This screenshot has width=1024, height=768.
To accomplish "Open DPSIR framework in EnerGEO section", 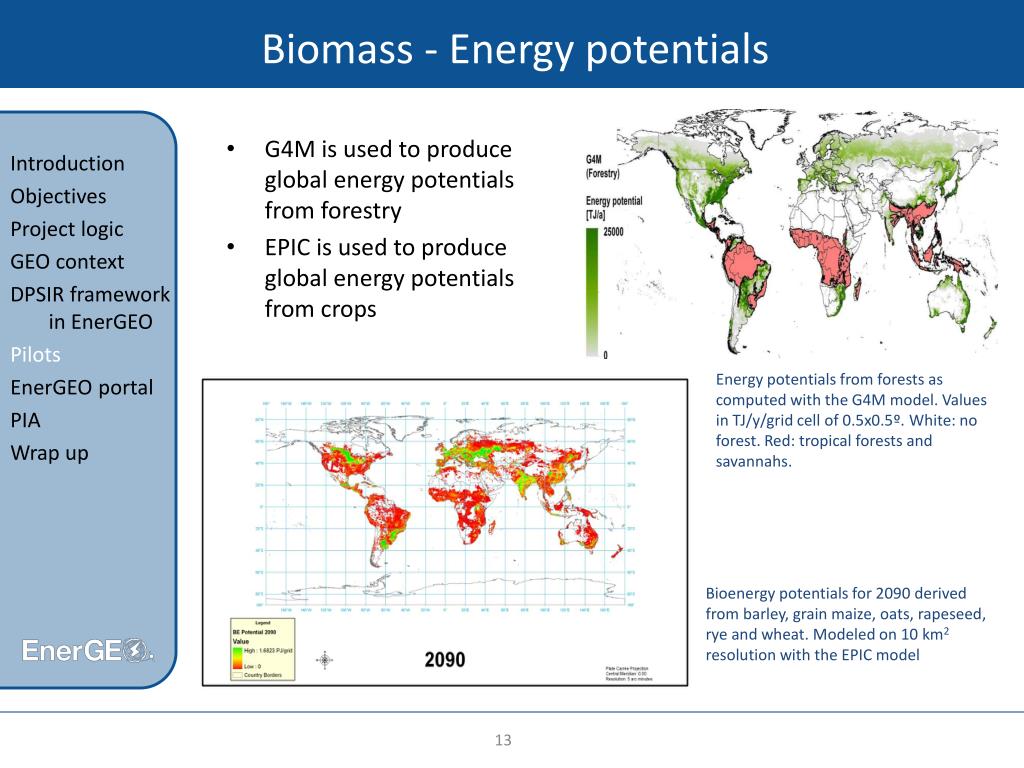I will [90, 308].
